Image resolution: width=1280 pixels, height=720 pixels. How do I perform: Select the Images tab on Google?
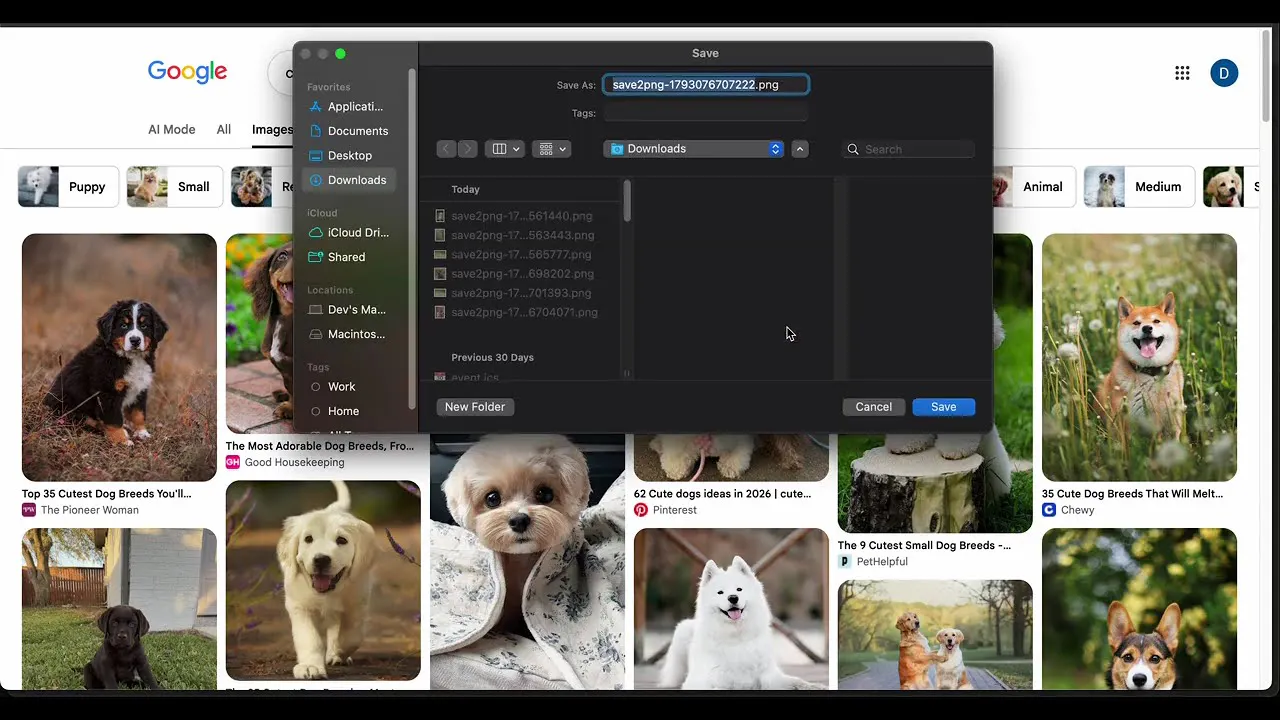(272, 130)
